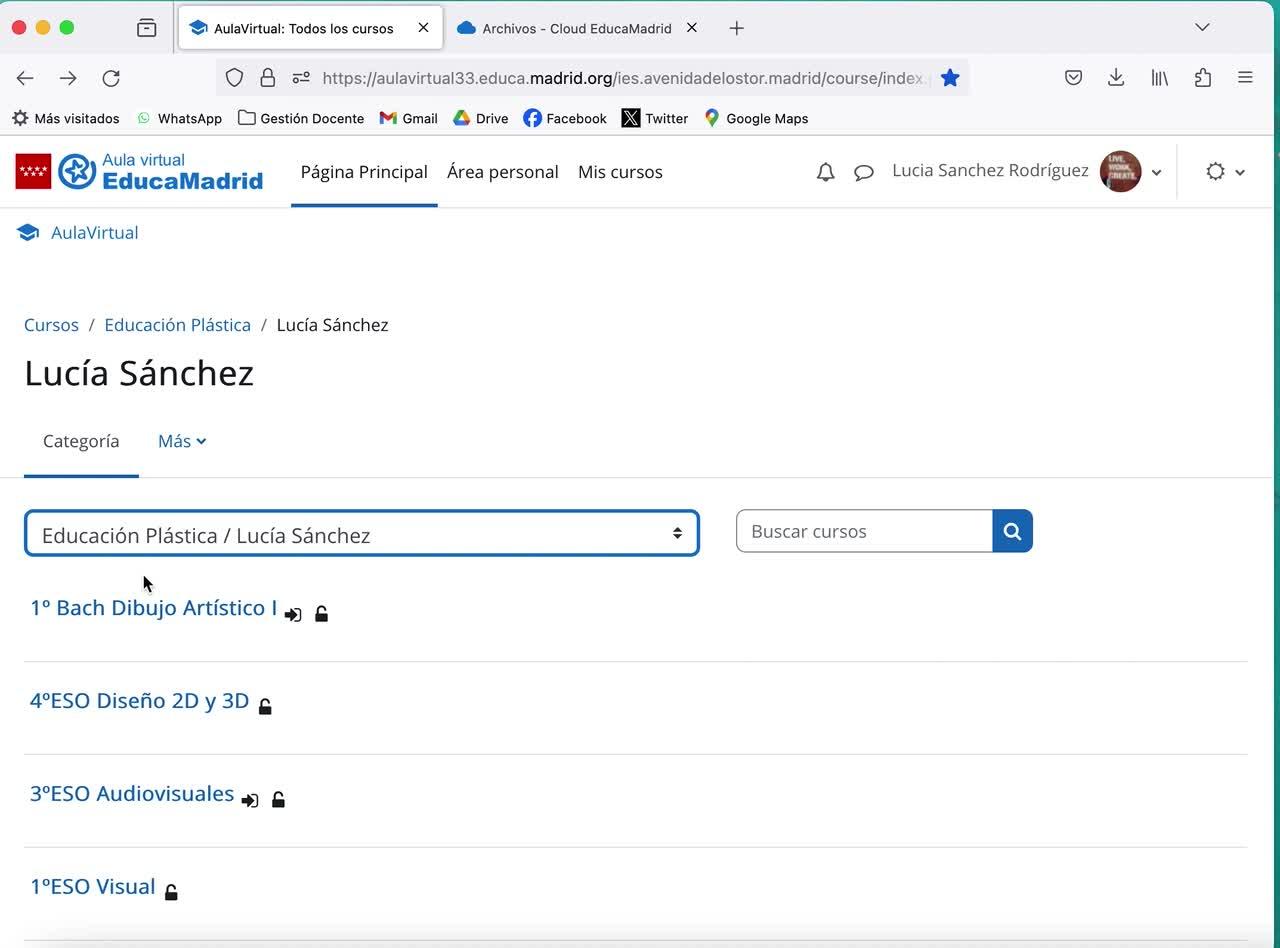The width and height of the screenshot is (1280, 948).
Task: Reload the current page
Action: [x=111, y=78]
